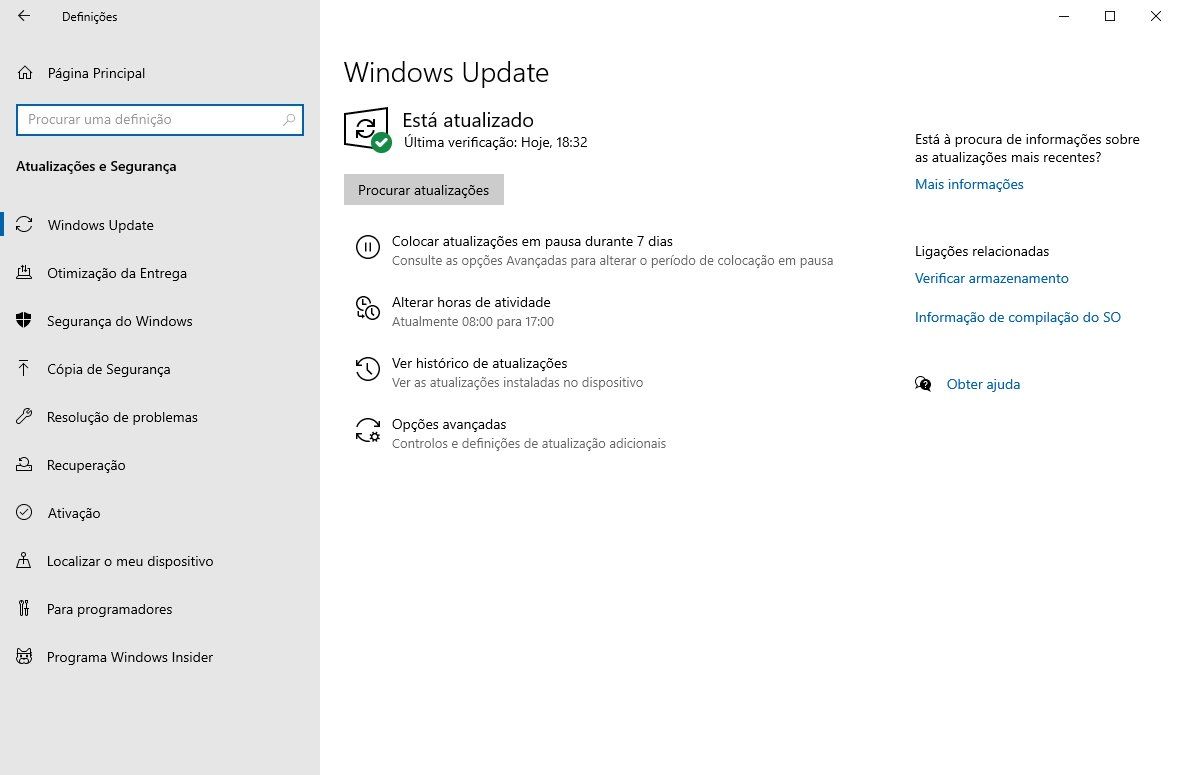1179x775 pixels.
Task: Open the Verificar armazenamento link
Action: (x=992, y=278)
